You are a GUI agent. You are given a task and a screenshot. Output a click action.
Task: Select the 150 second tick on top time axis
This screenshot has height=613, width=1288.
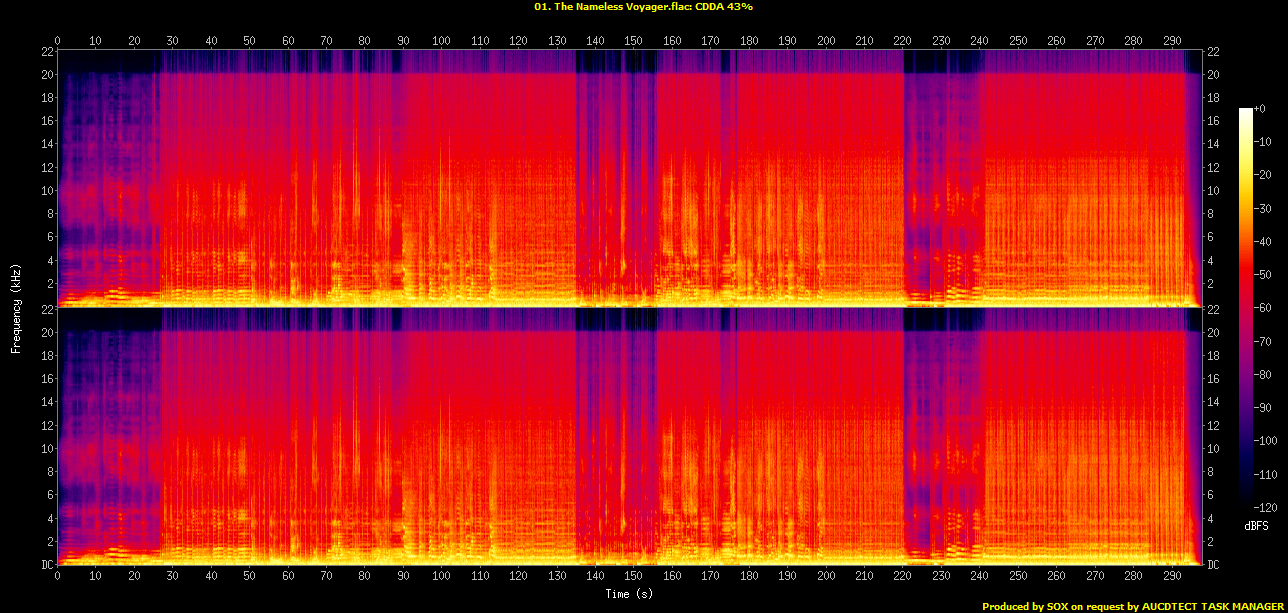tap(633, 41)
